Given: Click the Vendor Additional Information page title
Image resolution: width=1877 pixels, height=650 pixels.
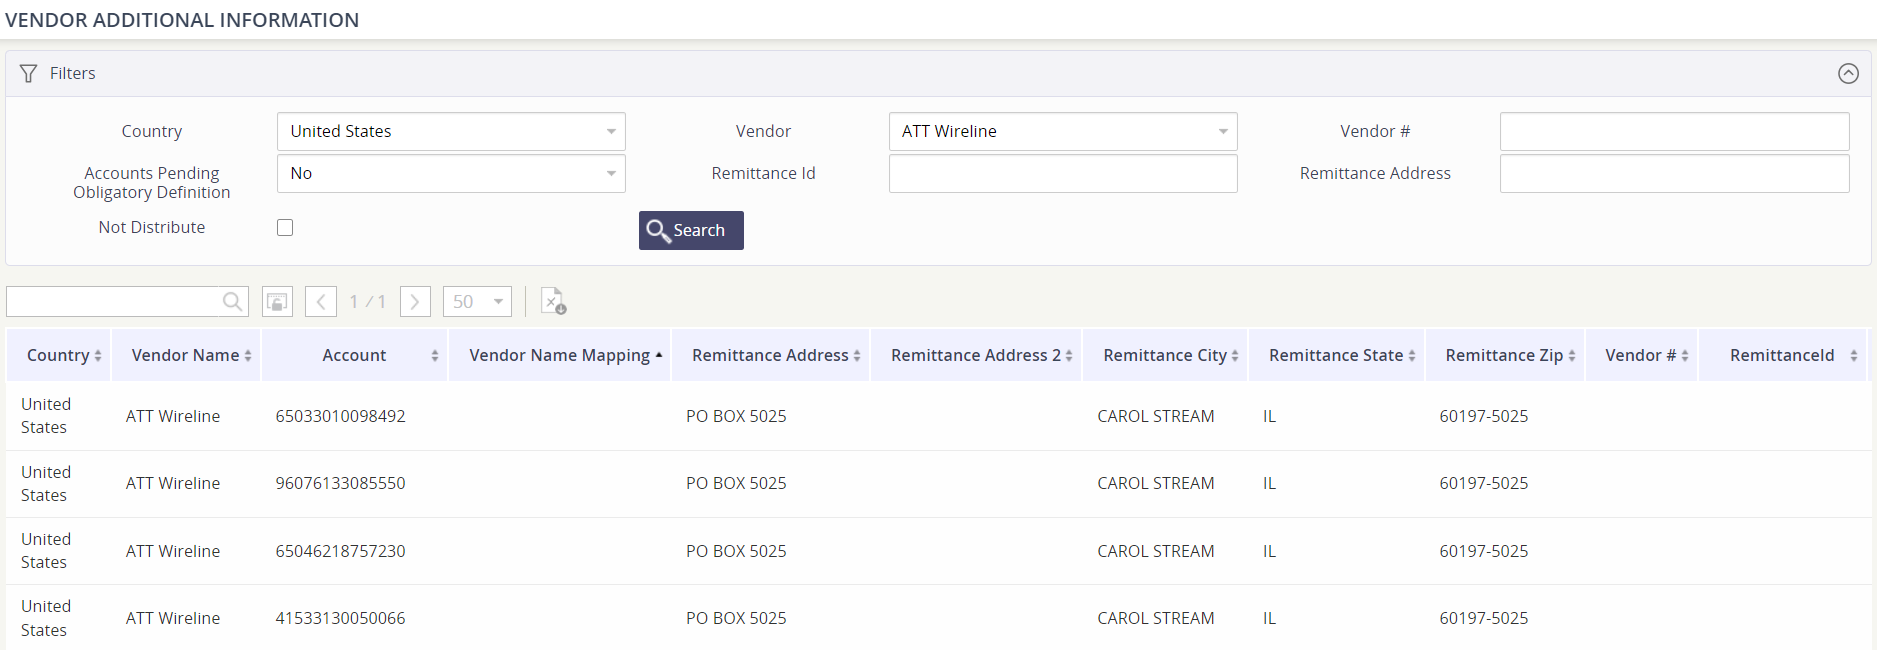Looking at the screenshot, I should pos(182,20).
